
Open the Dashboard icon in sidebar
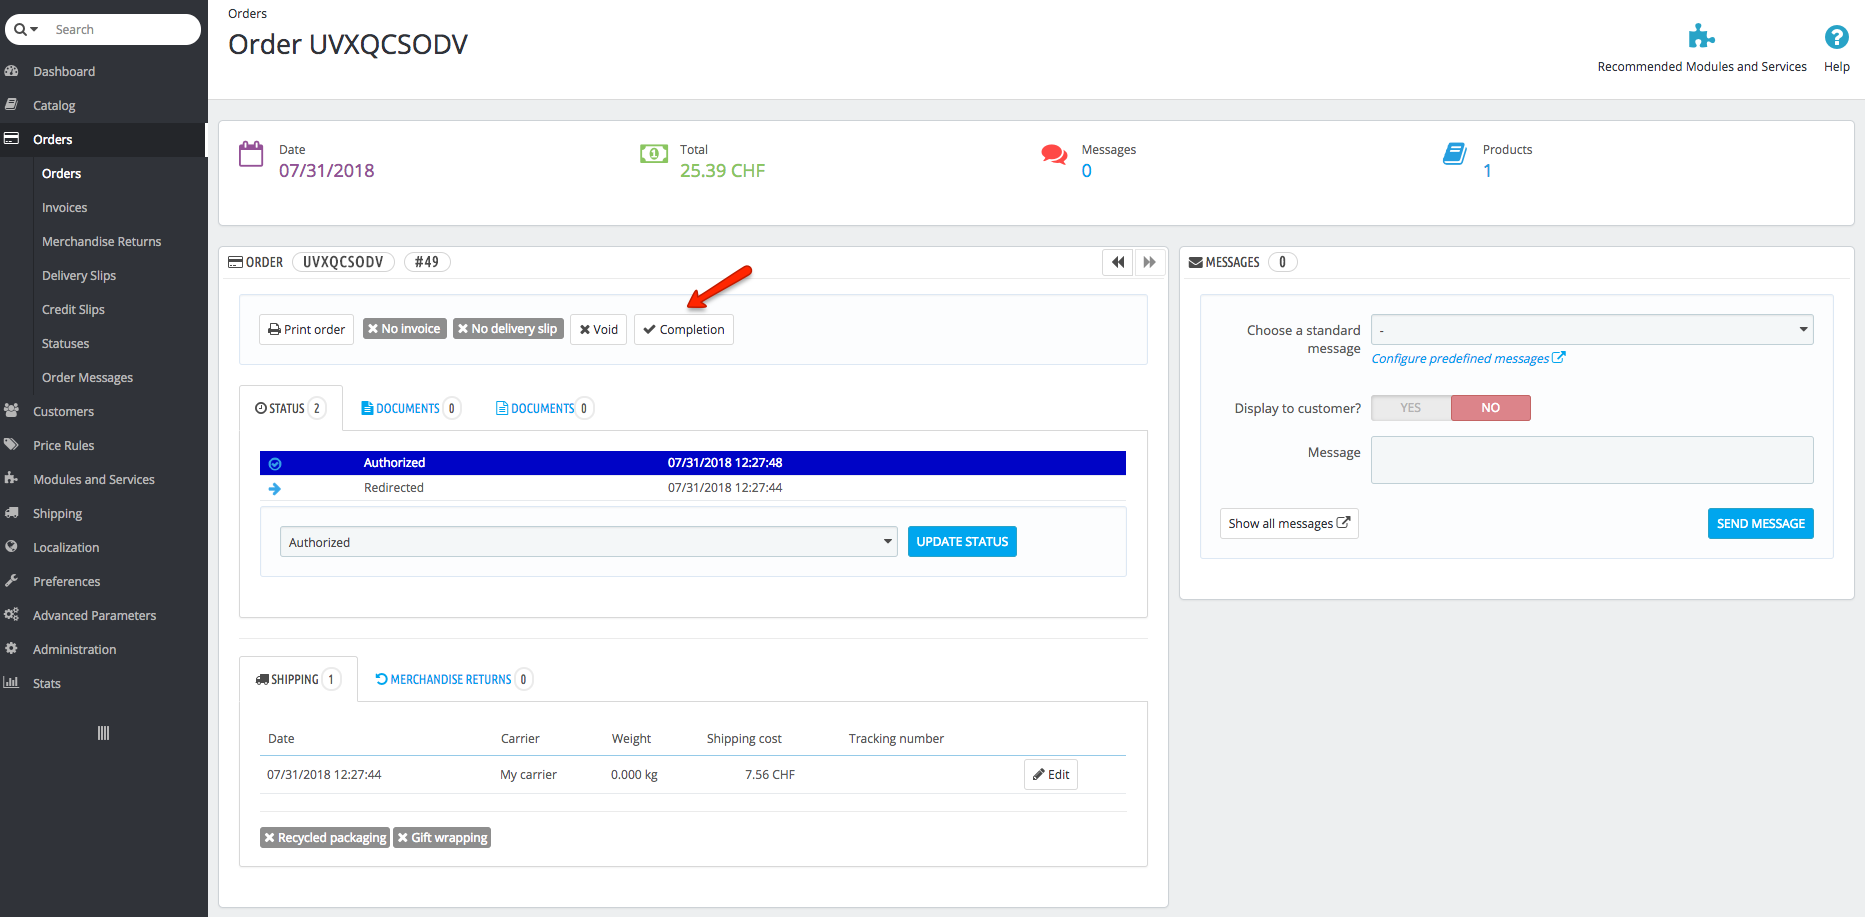(12, 71)
